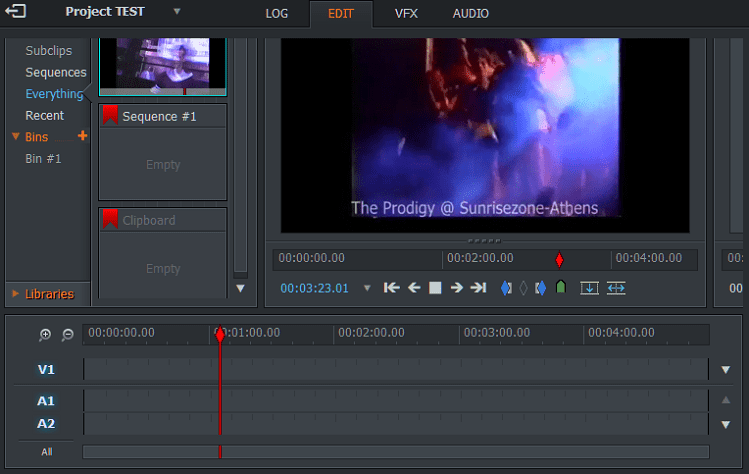Click the replace-in-timeline arrows icon

click(x=616, y=288)
